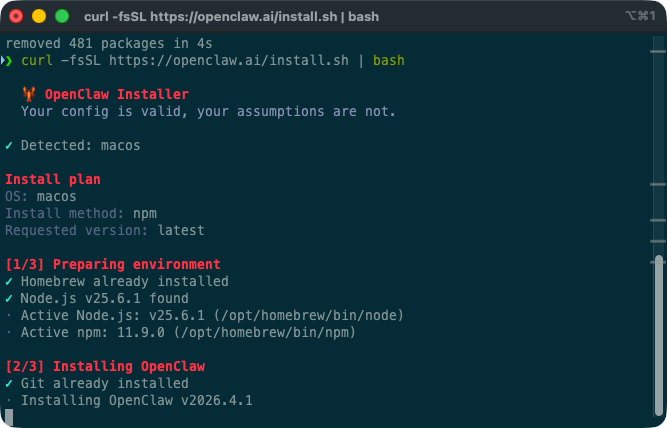Click the "[1/3] Preparing environment" heading
Viewport: 667px width, 428px height.
click(112, 264)
